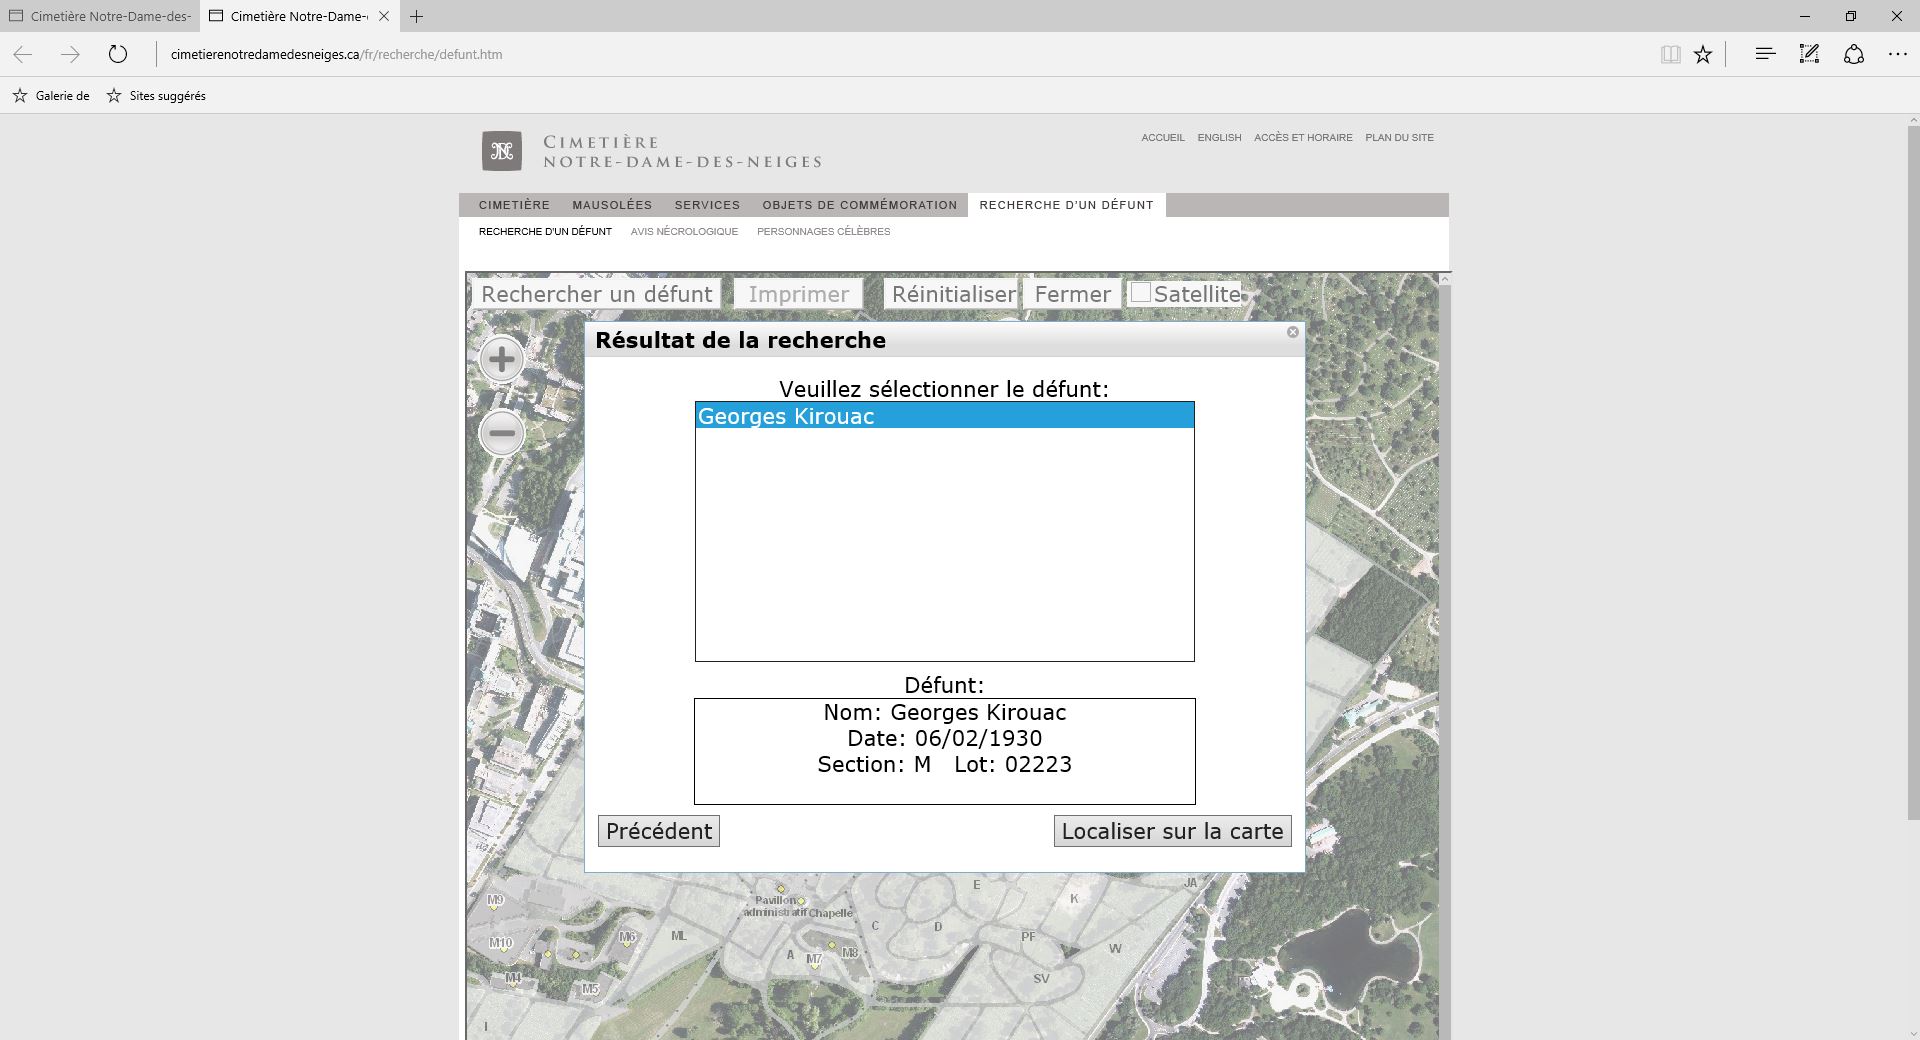1920x1040 pixels.
Task: Go forward in browser history
Action: click(70, 54)
